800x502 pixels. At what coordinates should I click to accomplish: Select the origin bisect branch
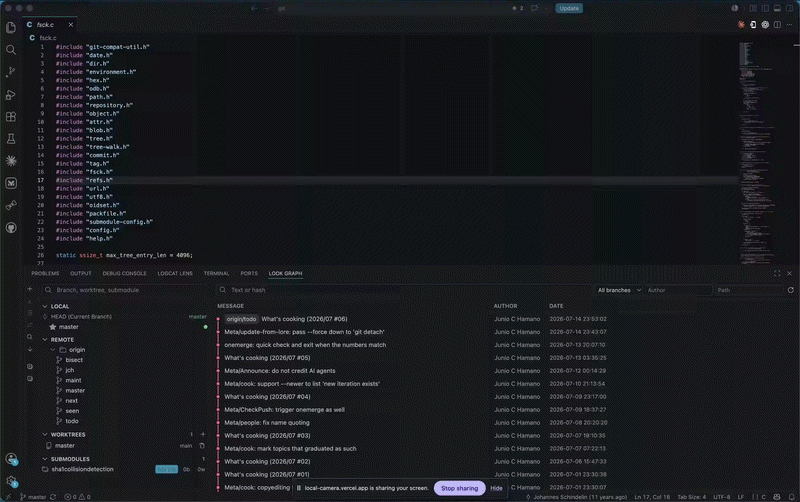[74, 360]
